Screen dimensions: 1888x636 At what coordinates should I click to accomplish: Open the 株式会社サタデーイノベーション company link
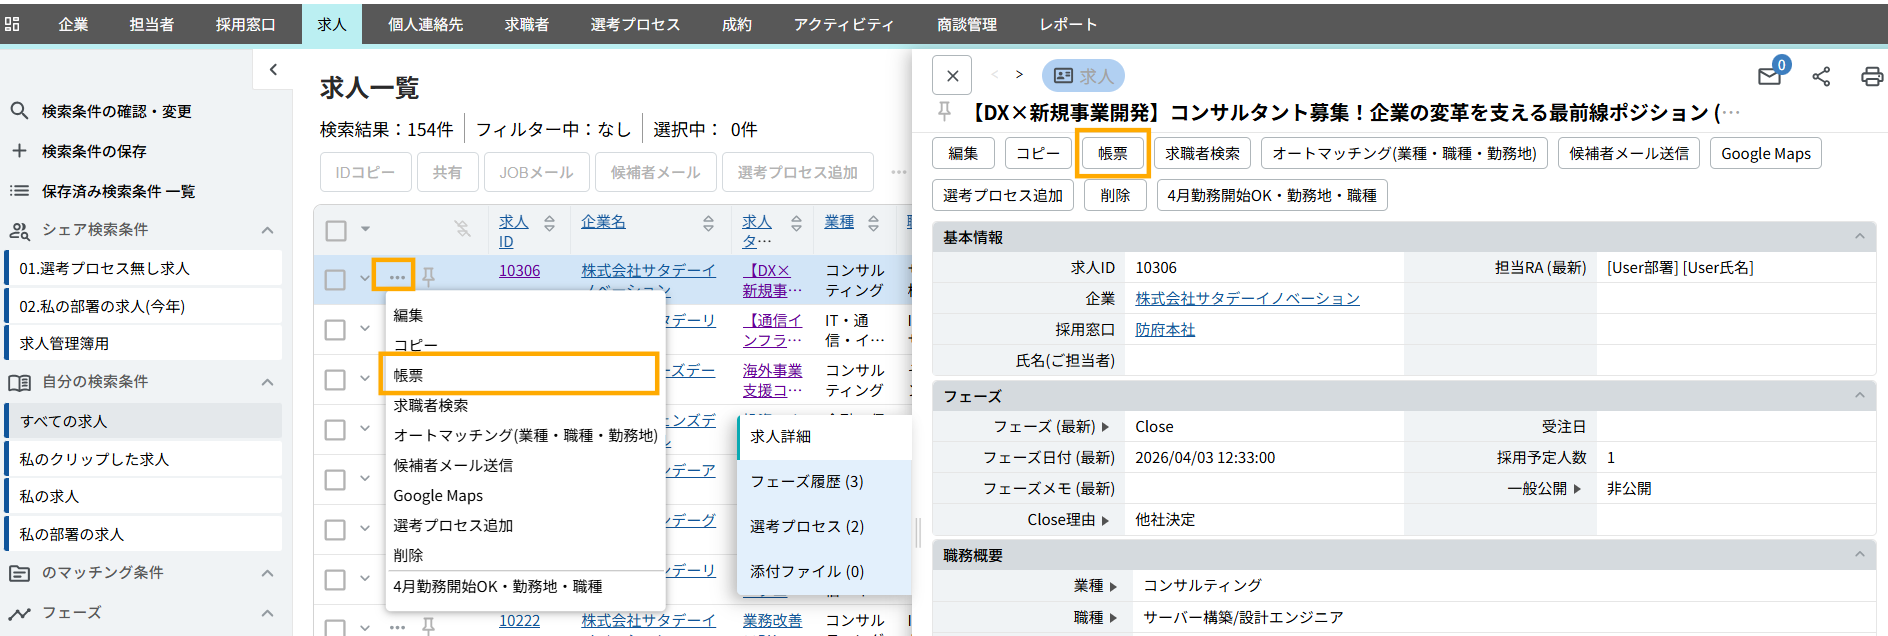click(x=1247, y=299)
